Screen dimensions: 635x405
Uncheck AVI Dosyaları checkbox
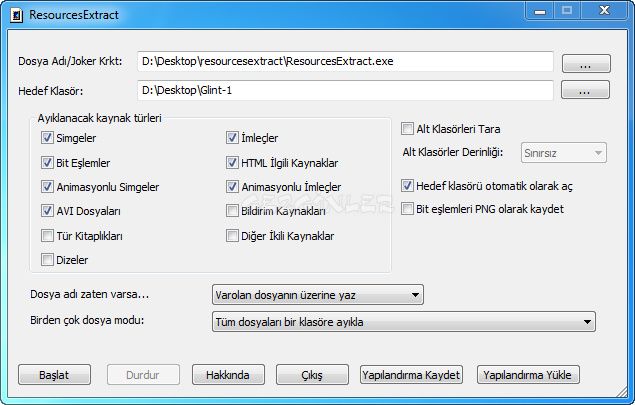pos(47,211)
